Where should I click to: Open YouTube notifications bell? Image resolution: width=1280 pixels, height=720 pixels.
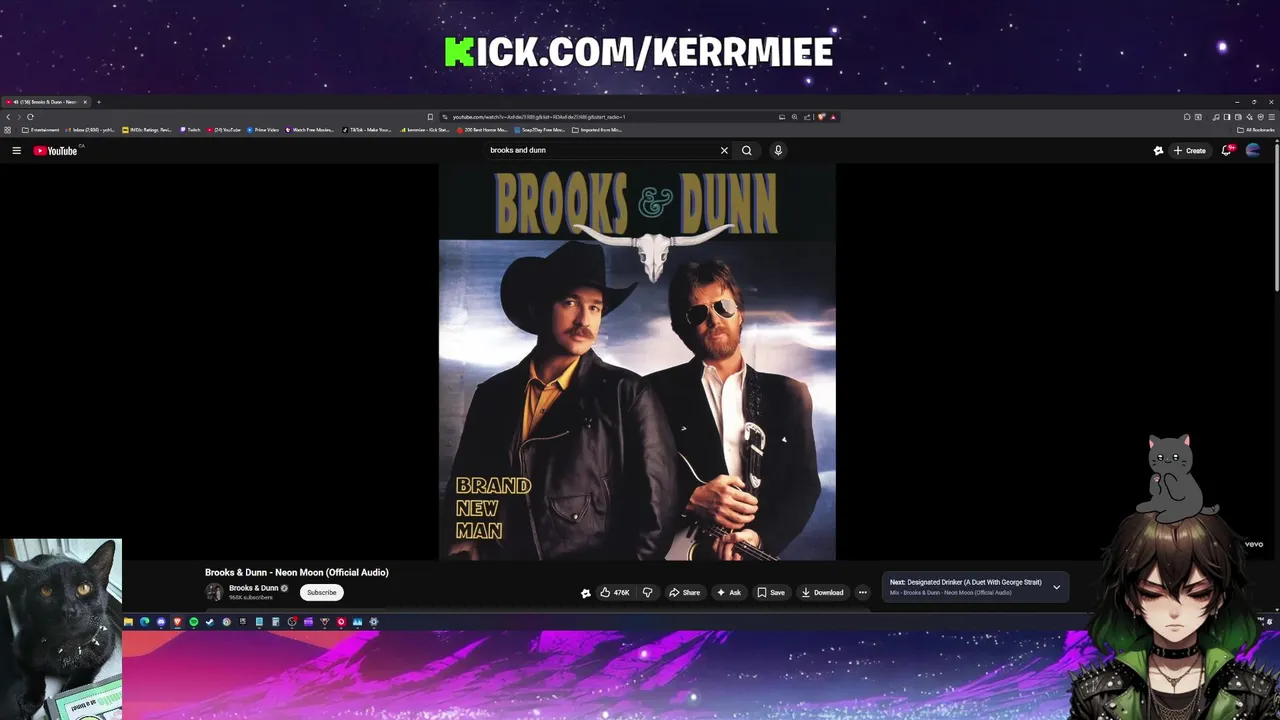pyautogui.click(x=1227, y=150)
